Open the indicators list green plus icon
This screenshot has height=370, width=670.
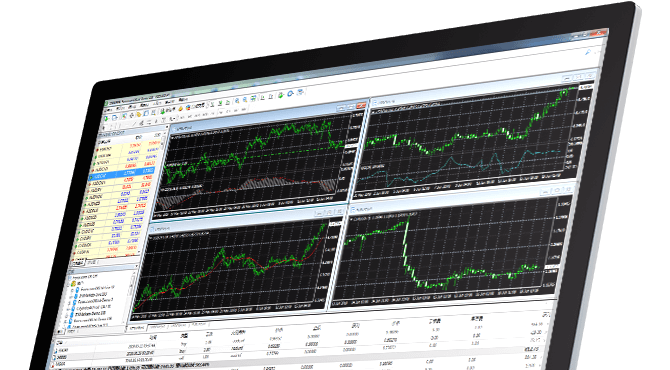(281, 95)
